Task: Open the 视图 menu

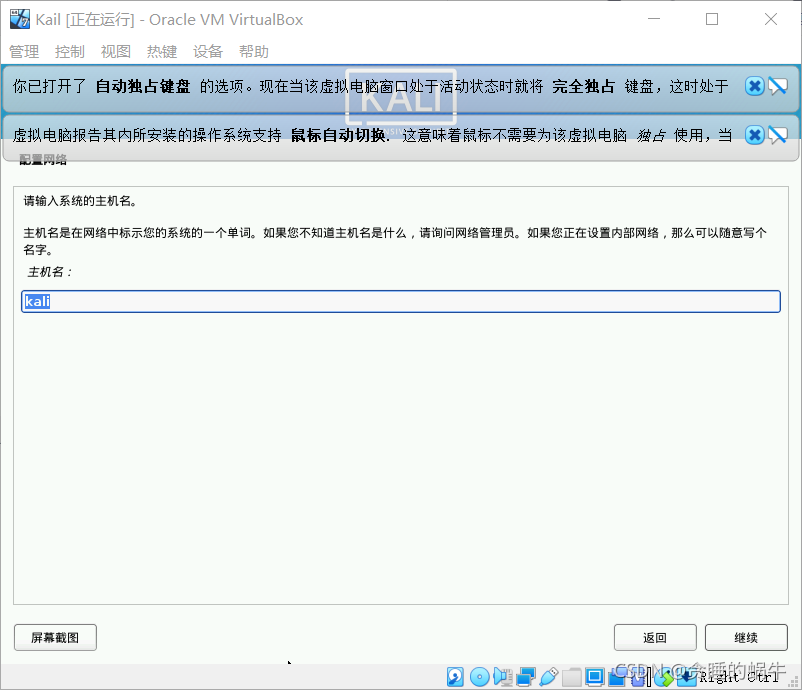Action: 116,51
